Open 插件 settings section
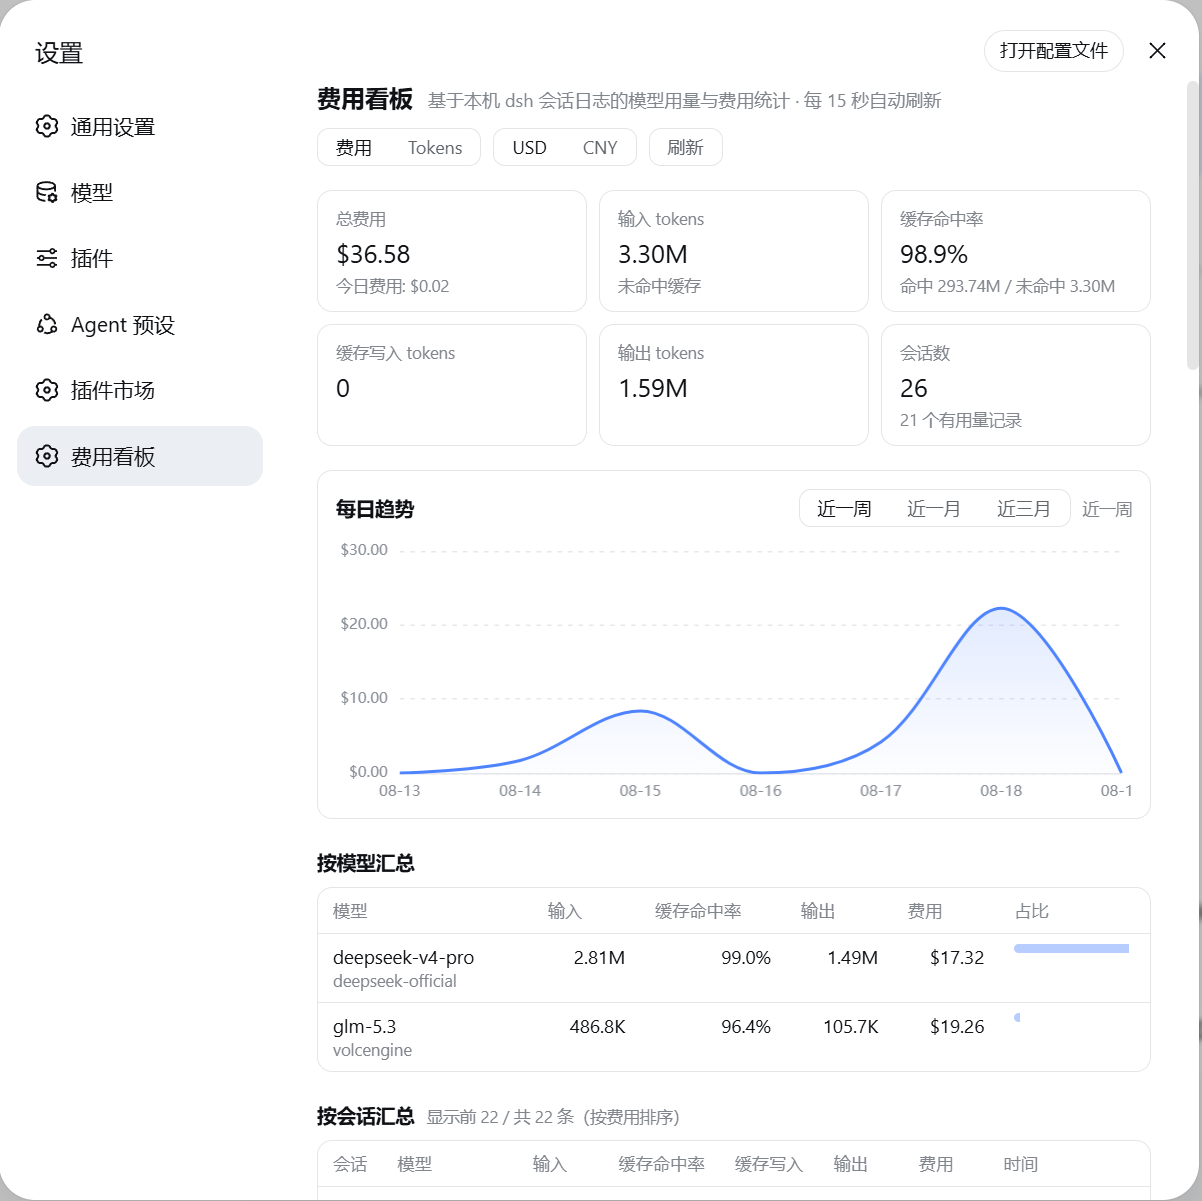 coord(140,258)
